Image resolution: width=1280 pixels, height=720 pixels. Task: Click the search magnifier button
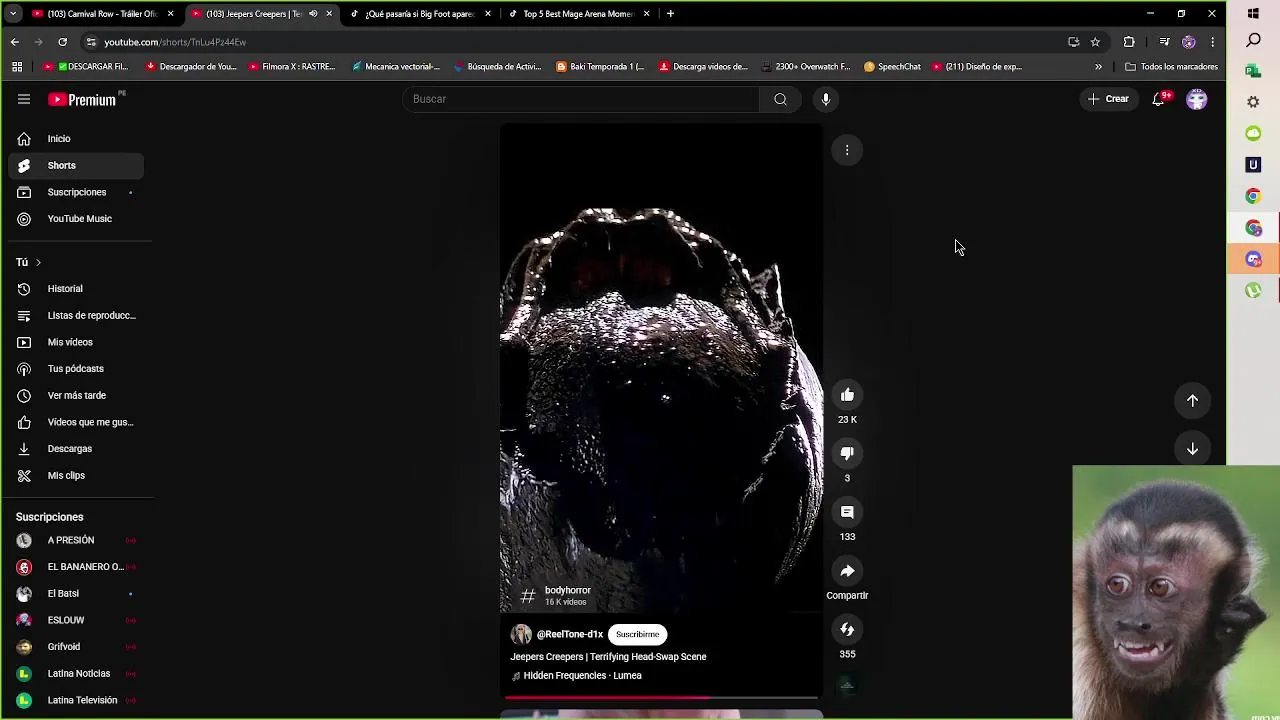coord(780,99)
